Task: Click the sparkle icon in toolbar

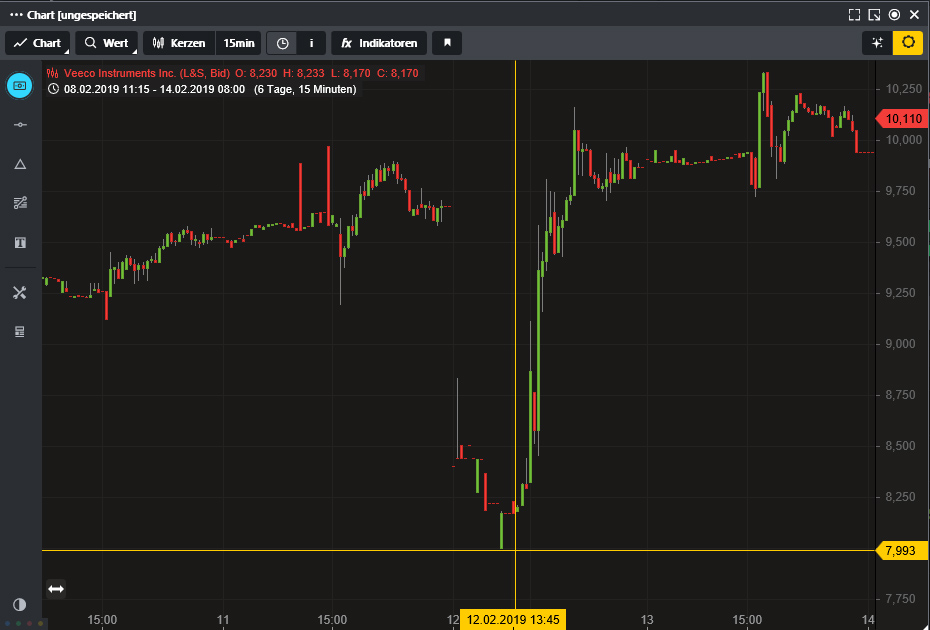Action: click(x=877, y=43)
